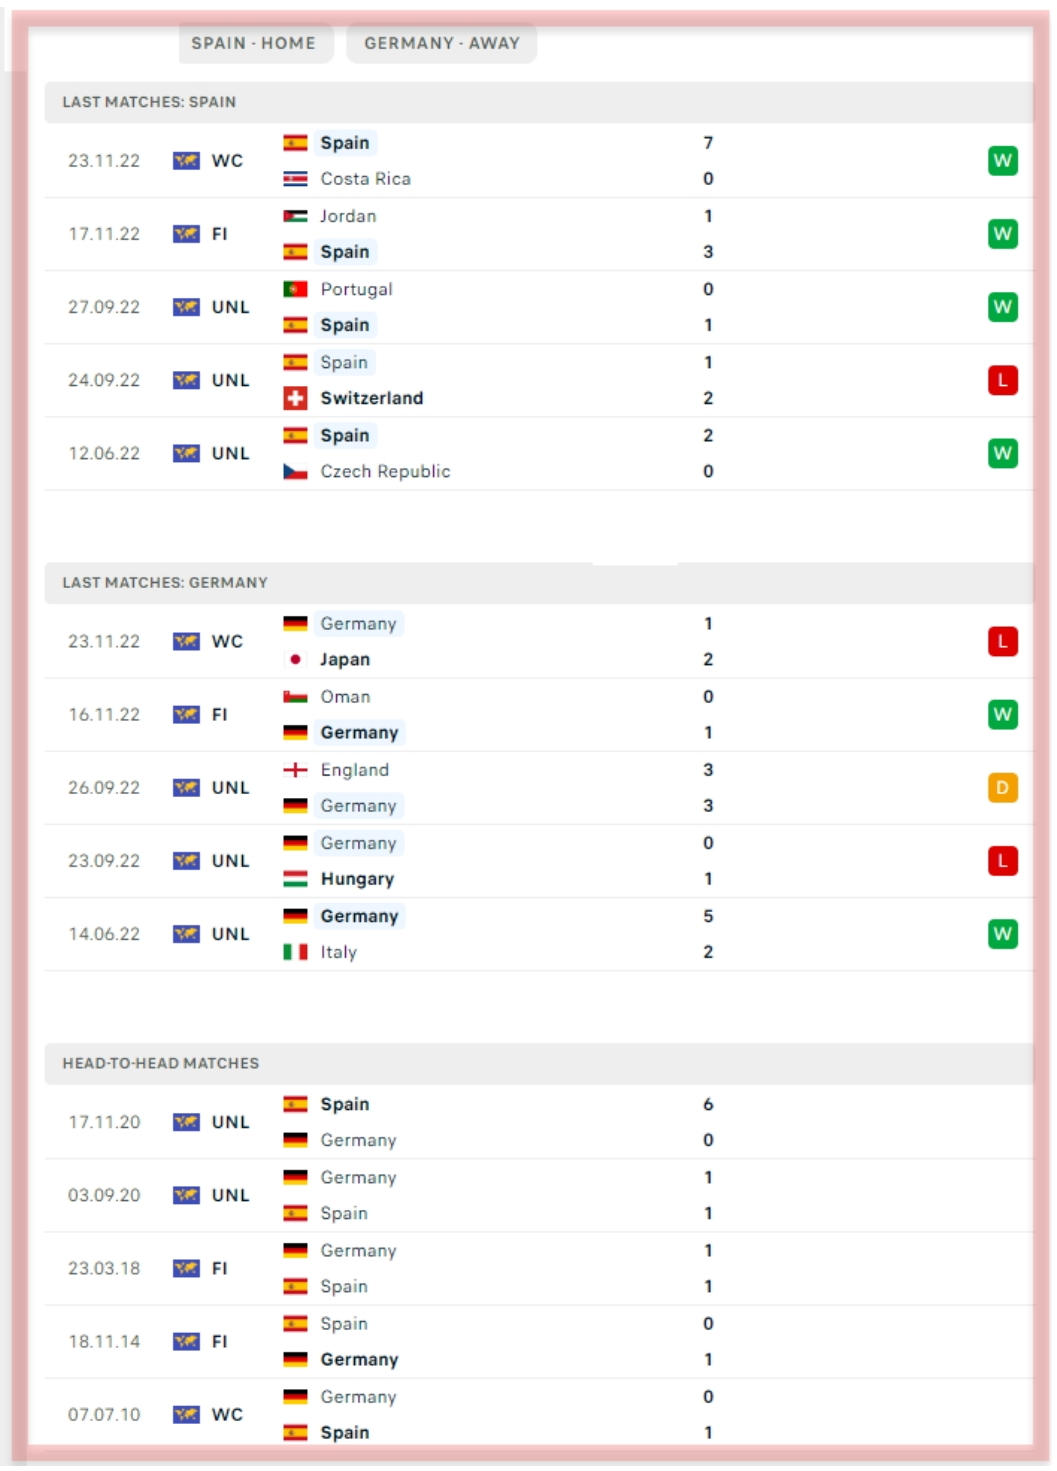Open the England team link
Image resolution: width=1057 pixels, height=1471 pixels.
click(x=354, y=770)
